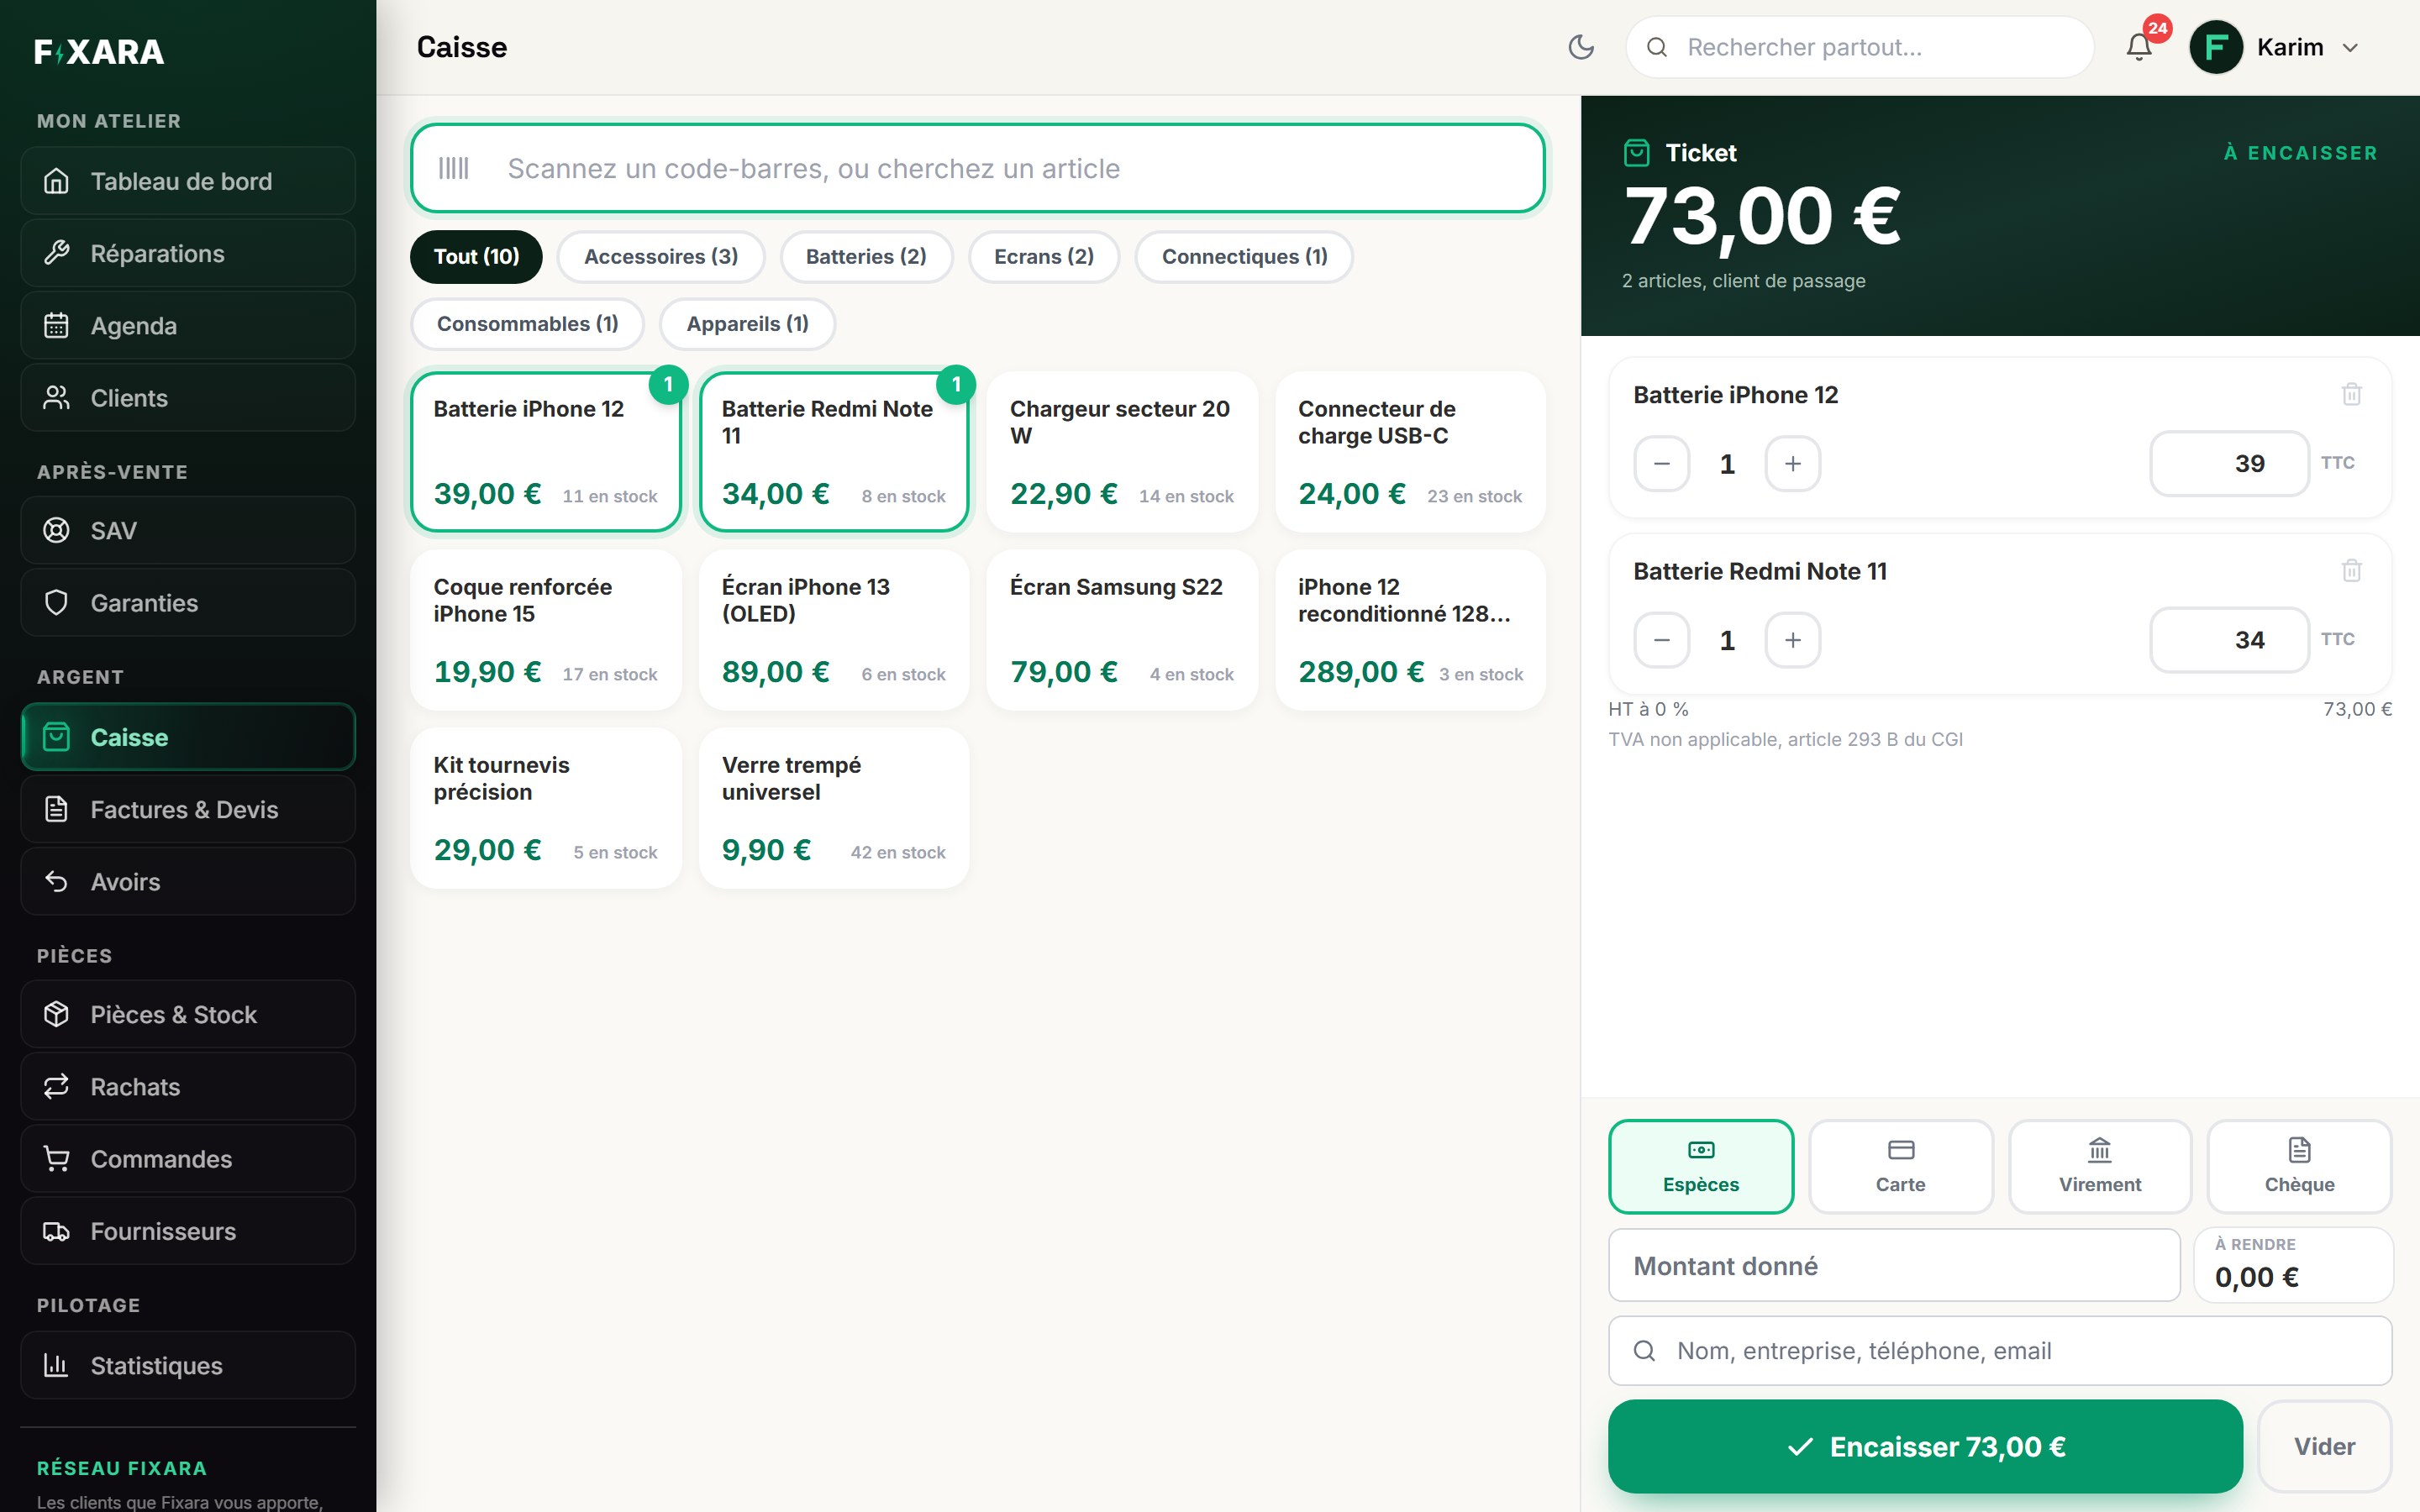Screen dimensions: 2420x1512
Task: Decrease Batterie Redmi Note 11 quantity with minus
Action: pos(1661,640)
